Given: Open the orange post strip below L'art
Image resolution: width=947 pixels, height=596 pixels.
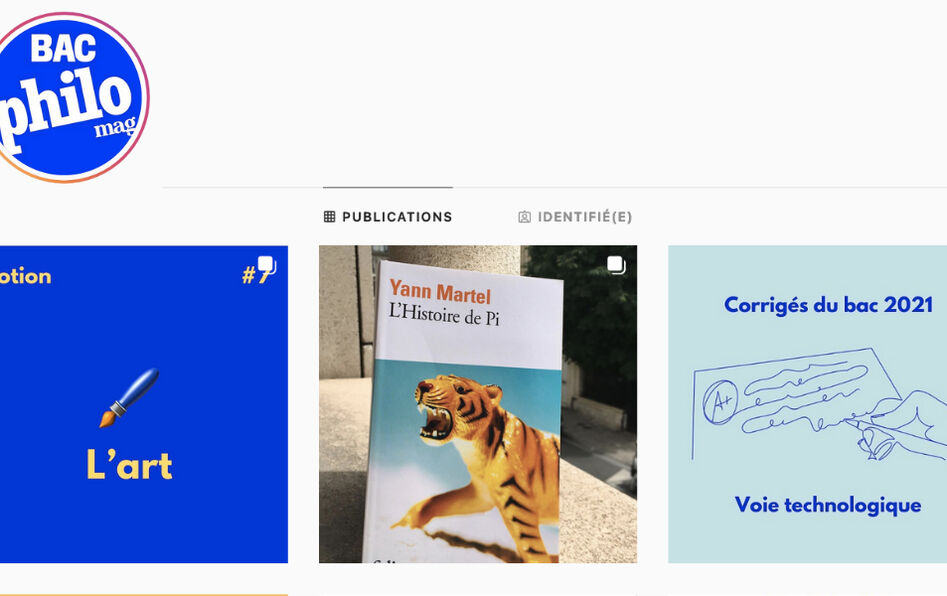Looking at the screenshot, I should pos(144,594).
